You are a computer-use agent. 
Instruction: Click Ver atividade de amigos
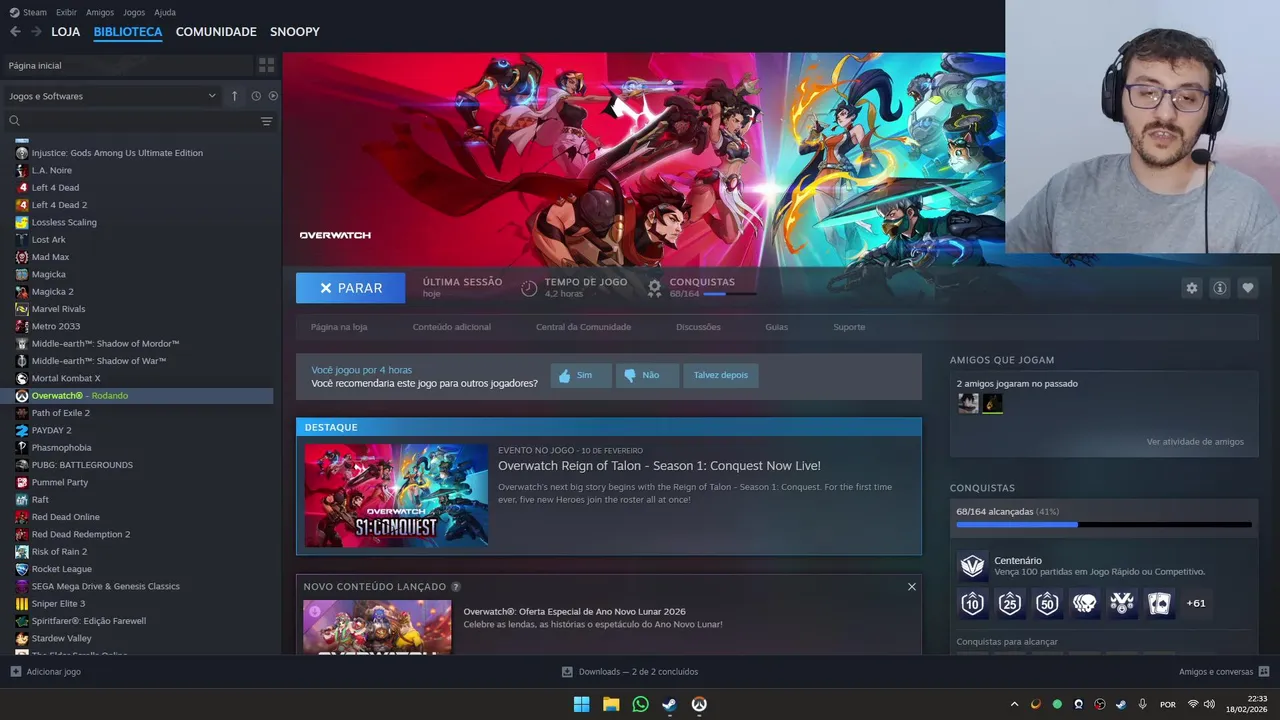point(1195,442)
